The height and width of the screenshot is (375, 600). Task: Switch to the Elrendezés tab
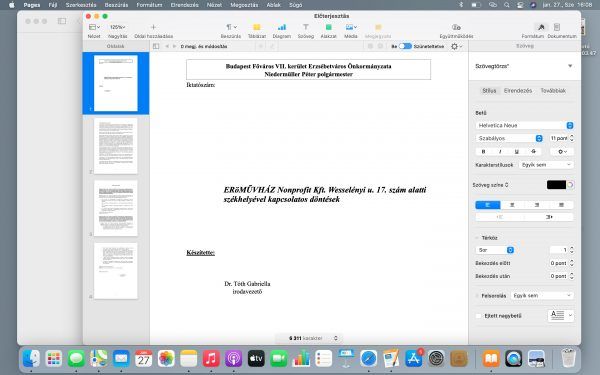pyautogui.click(x=518, y=91)
